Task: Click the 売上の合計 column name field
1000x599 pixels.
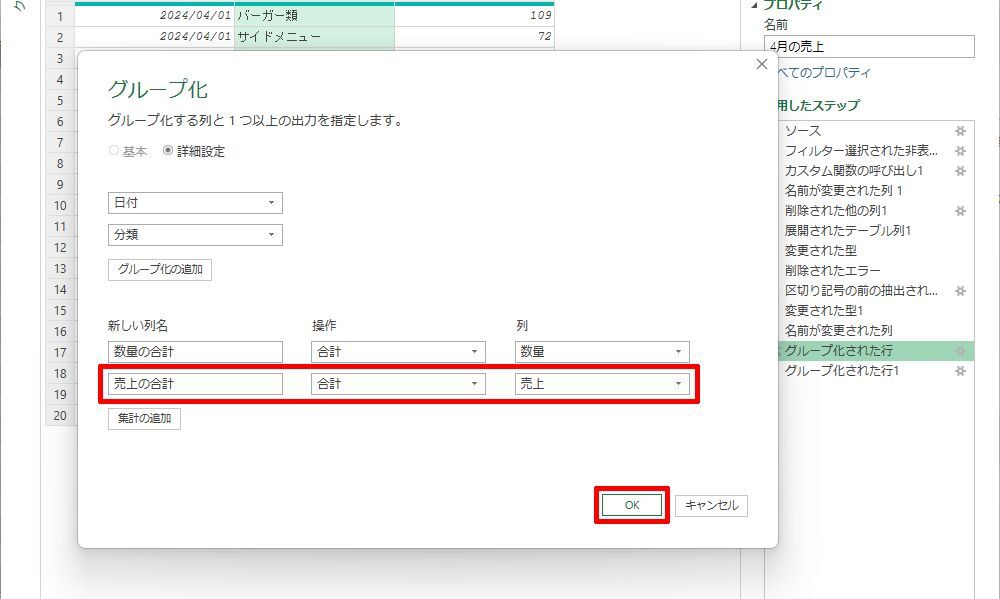Action: [195, 383]
